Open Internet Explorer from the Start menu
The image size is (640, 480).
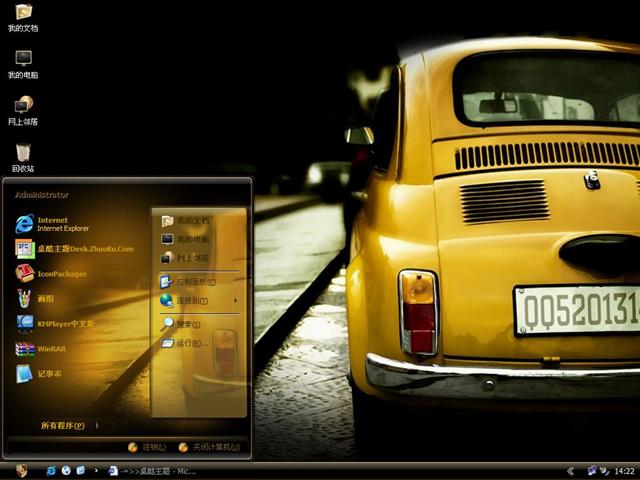[x=55, y=223]
